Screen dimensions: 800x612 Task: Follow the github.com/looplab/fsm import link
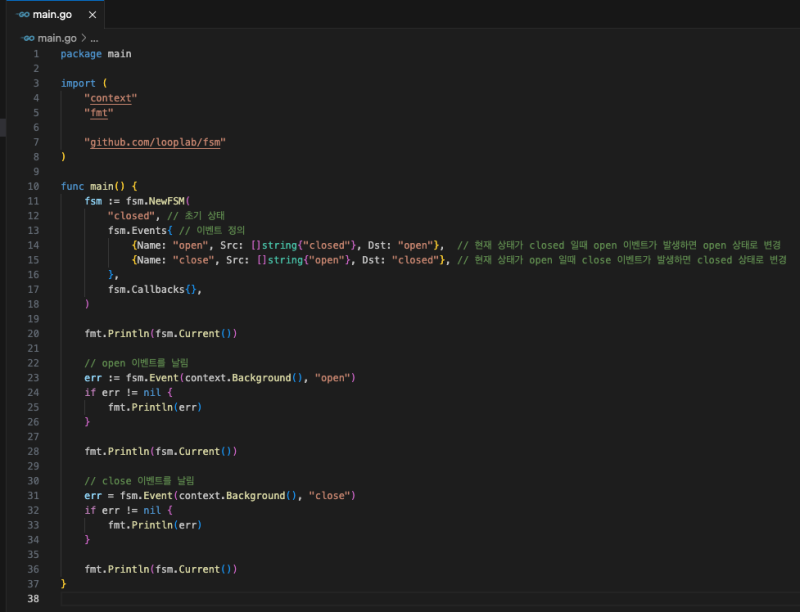157,143
